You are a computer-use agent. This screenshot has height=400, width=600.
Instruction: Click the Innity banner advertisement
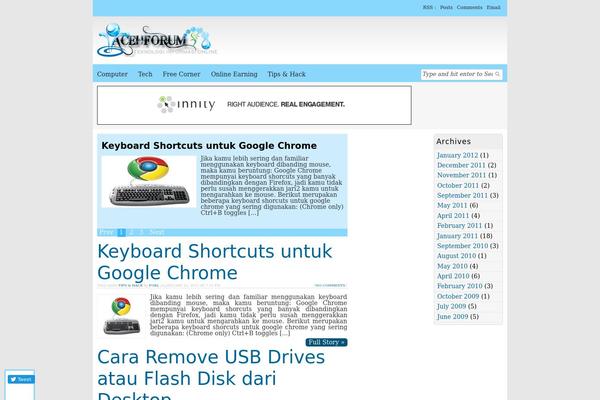[x=254, y=105]
